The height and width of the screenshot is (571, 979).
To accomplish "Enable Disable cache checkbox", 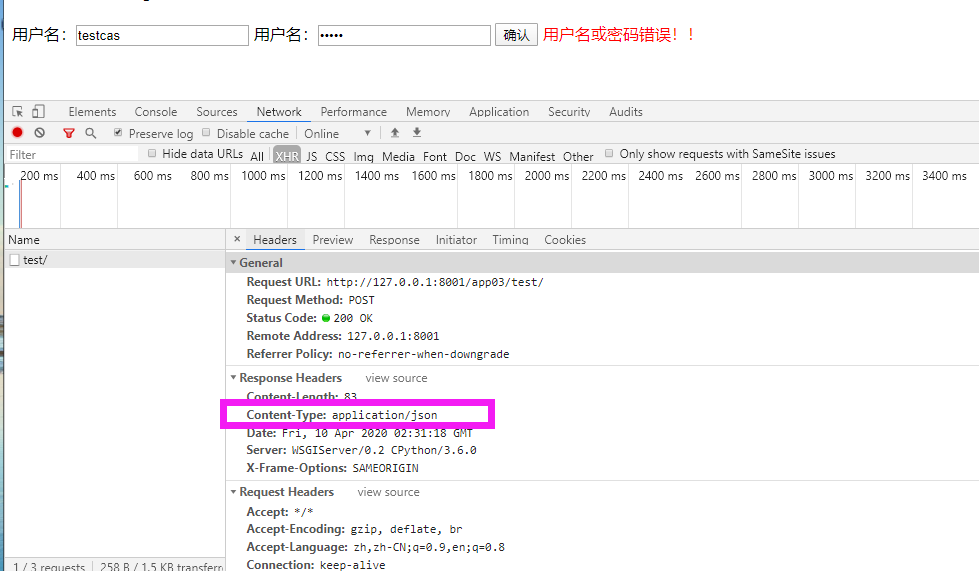I will pos(206,132).
